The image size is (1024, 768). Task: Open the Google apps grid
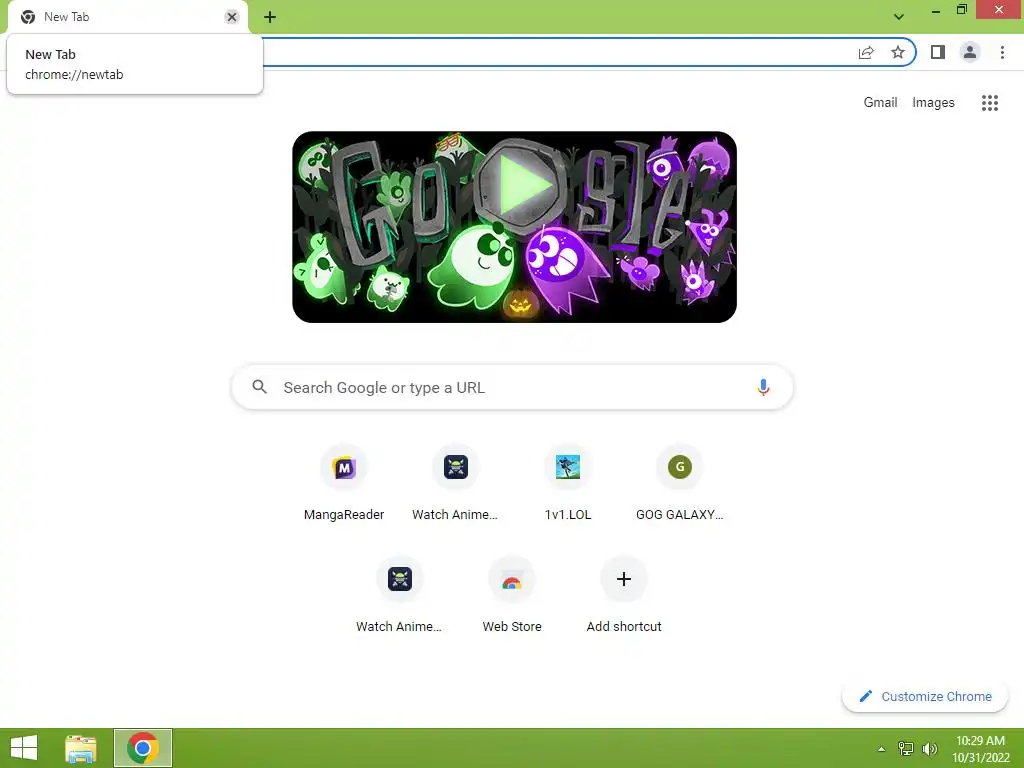[x=989, y=103]
